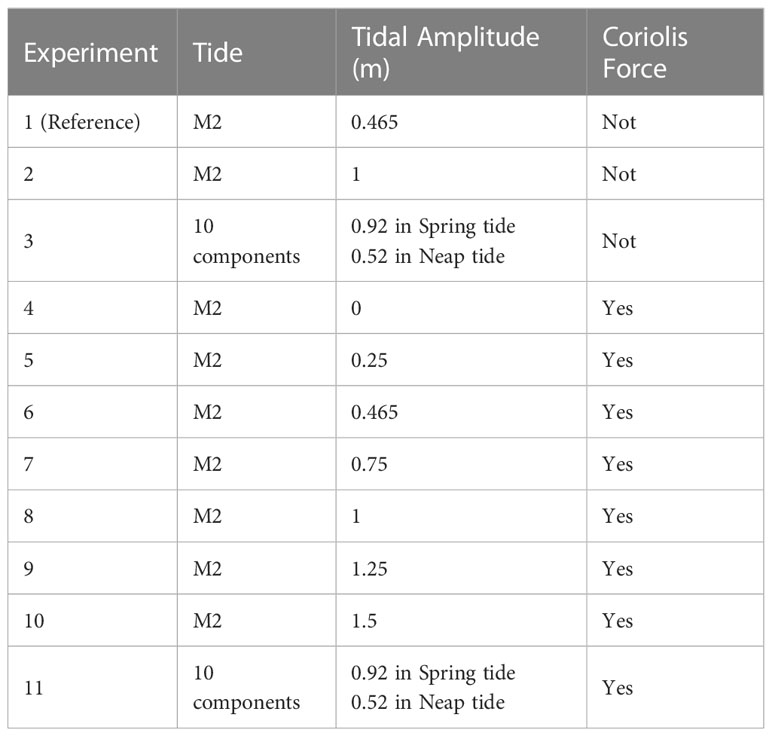Click amplitude 0 in experiment 4
The image size is (772, 736).
tap(356, 308)
